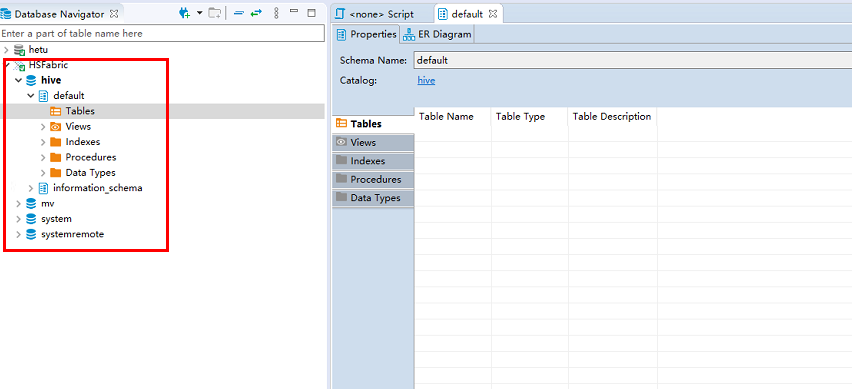The height and width of the screenshot is (389, 852).
Task: Click the system database icon
Action: pyautogui.click(x=32, y=219)
